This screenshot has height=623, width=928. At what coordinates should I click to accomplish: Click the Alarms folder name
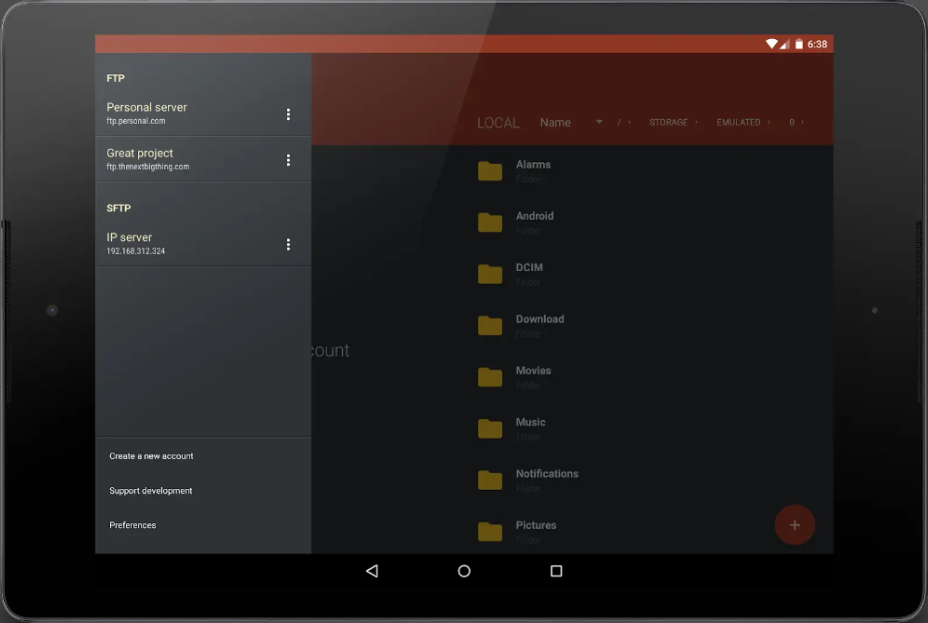click(x=533, y=164)
